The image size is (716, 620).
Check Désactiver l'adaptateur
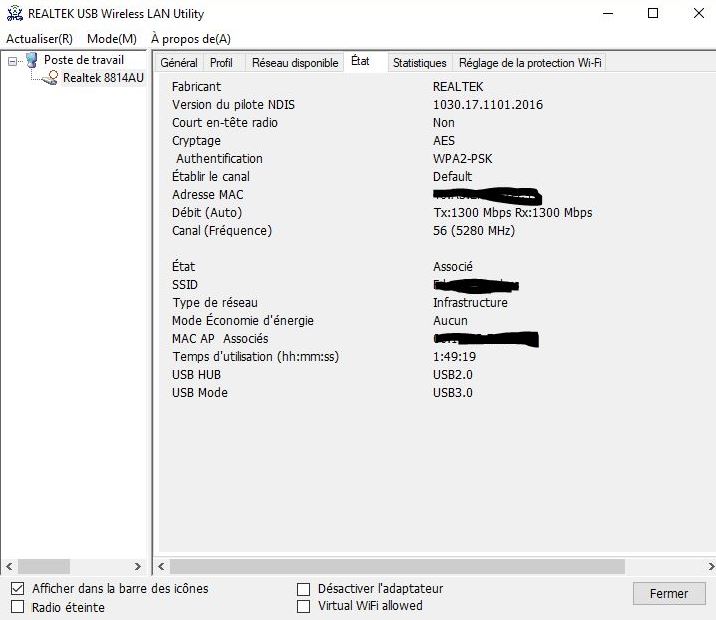303,589
